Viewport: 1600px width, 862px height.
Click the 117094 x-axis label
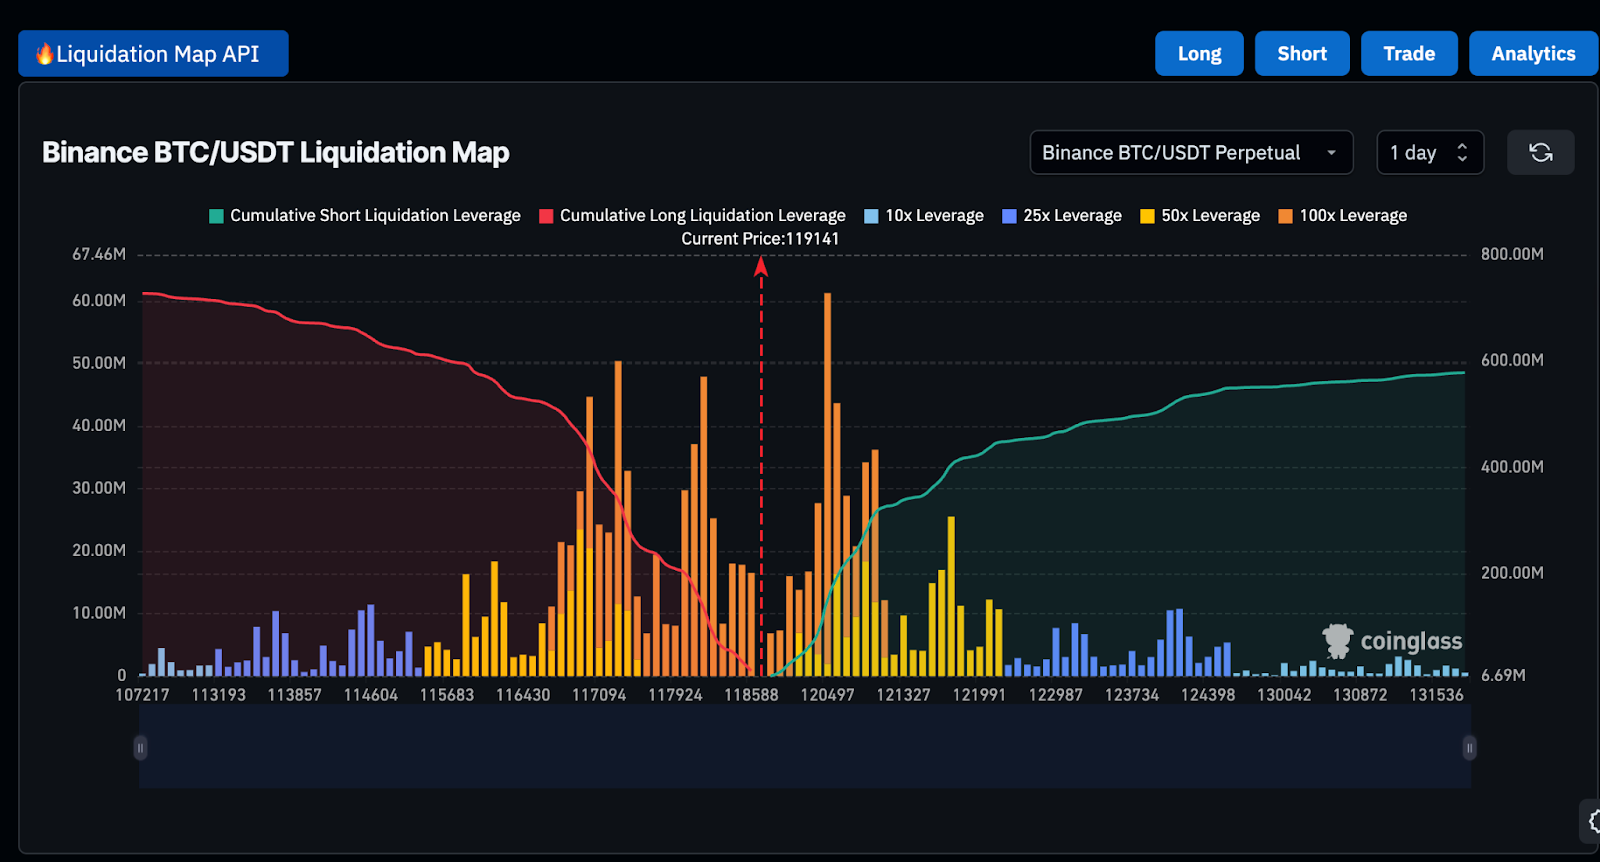pyautogui.click(x=599, y=695)
